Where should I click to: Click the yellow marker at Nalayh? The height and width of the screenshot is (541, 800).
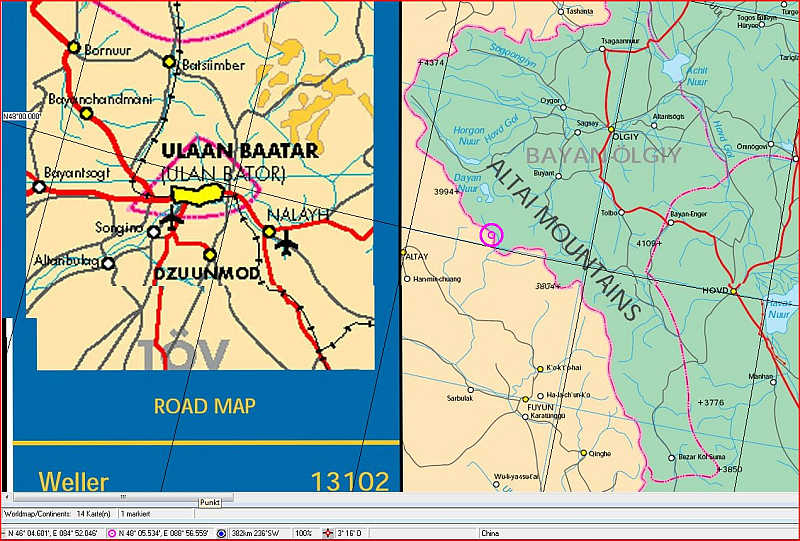pos(269,231)
